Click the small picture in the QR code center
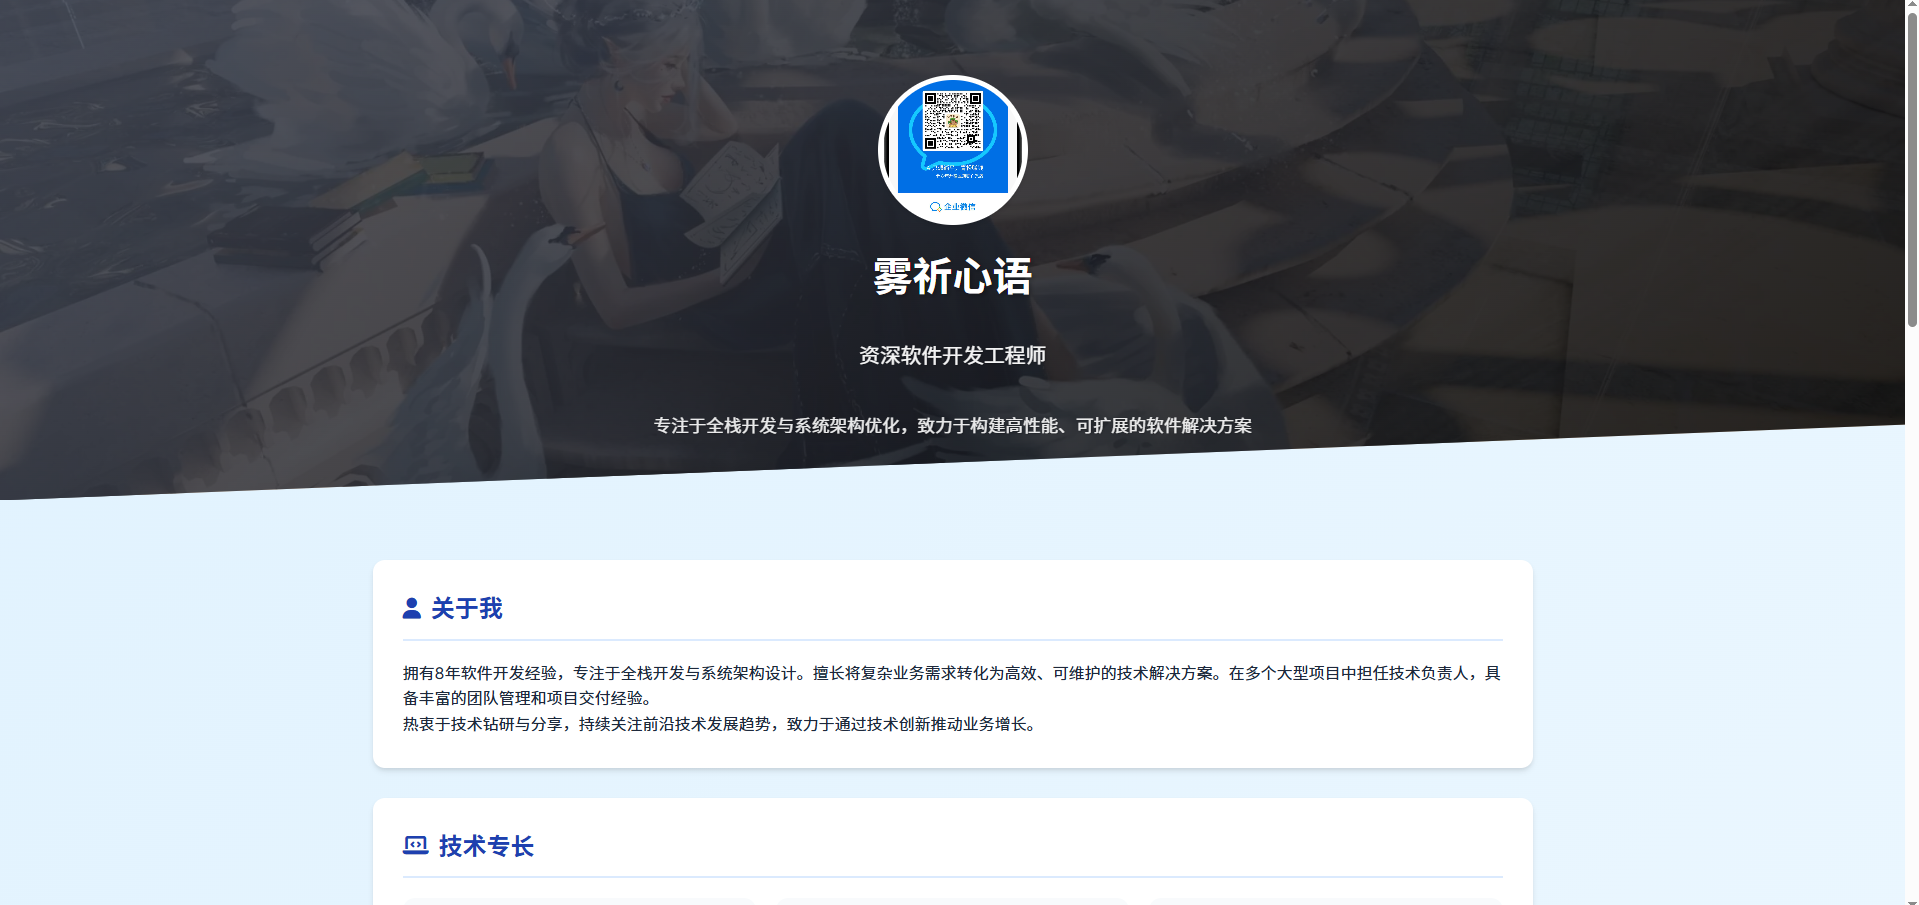 point(952,121)
